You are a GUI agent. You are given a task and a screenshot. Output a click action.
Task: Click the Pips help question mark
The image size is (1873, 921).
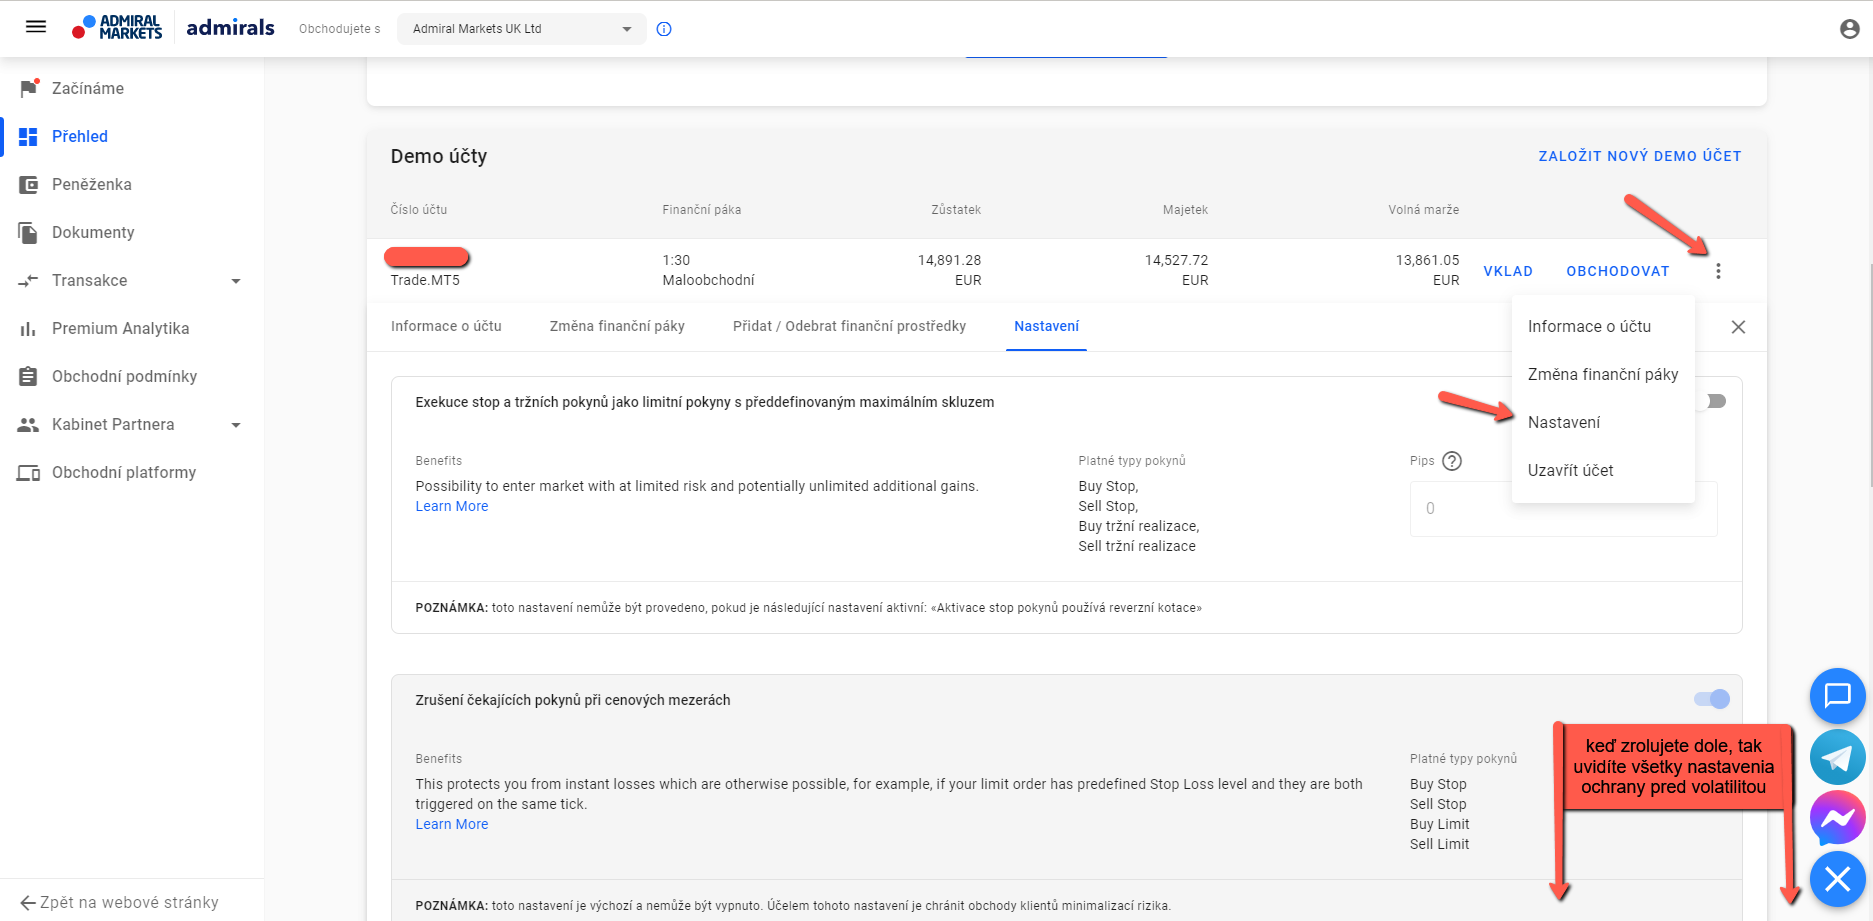(1452, 461)
